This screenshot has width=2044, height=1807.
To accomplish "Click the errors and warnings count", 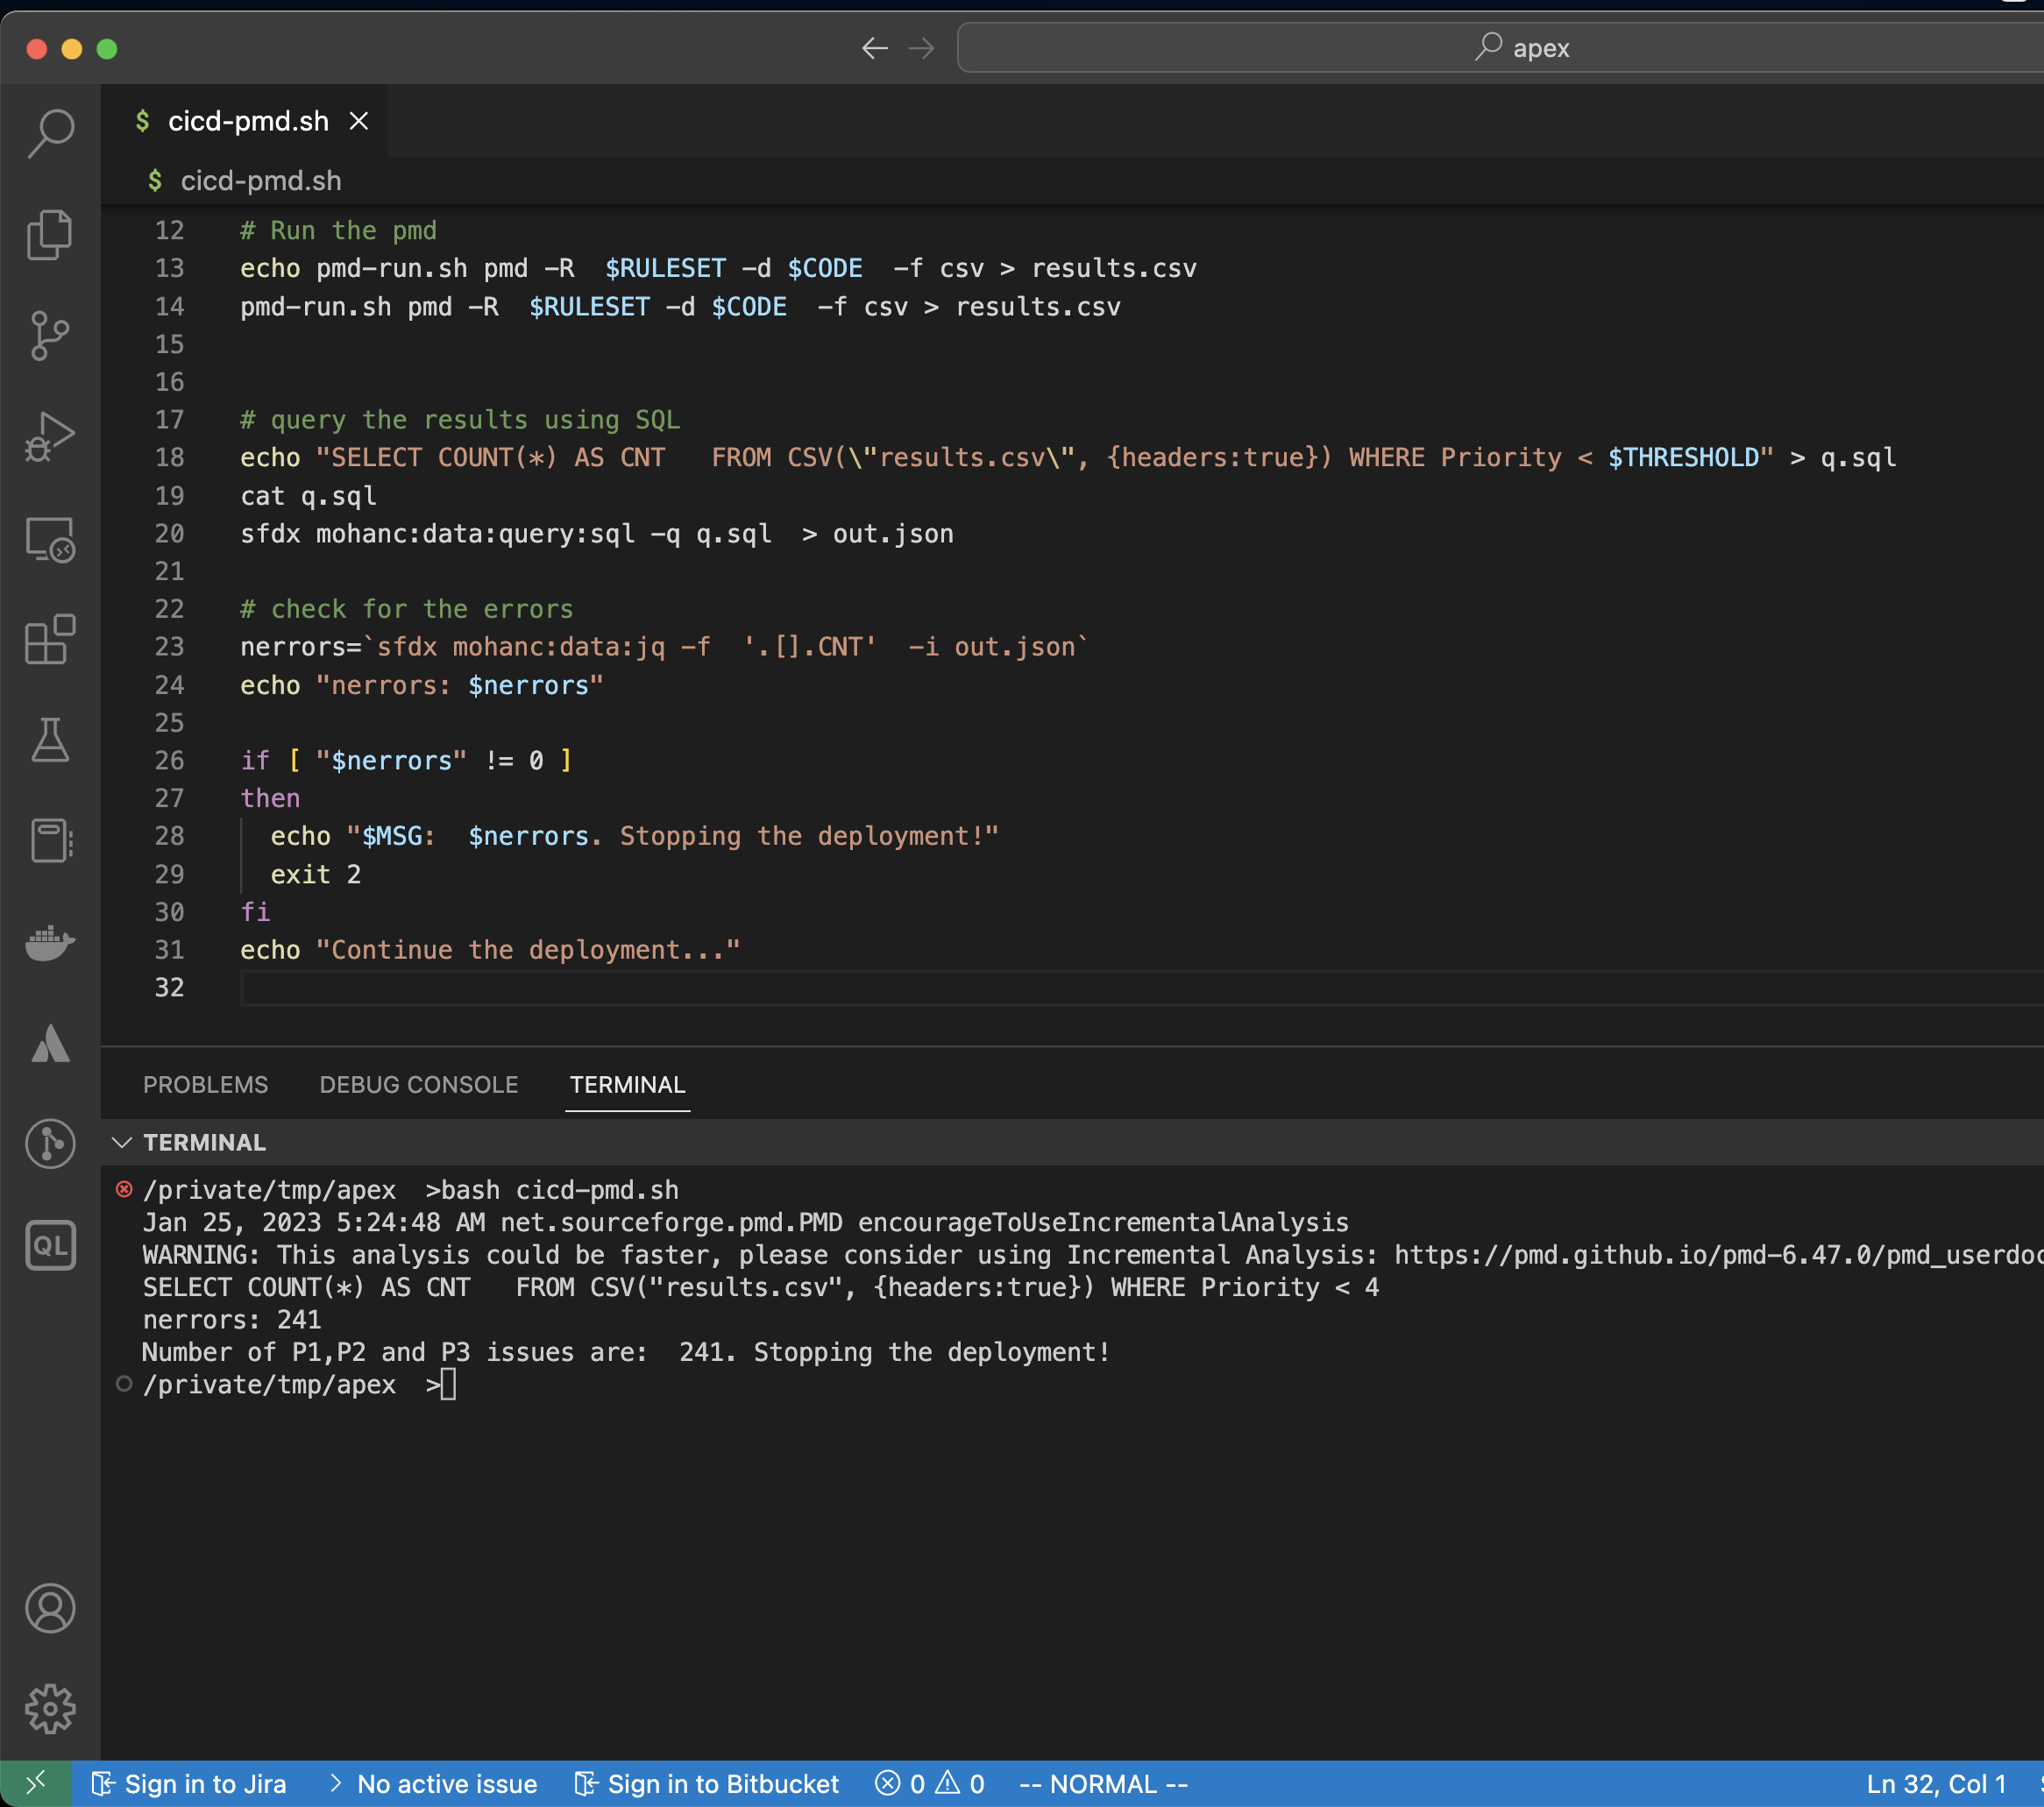I will point(930,1784).
